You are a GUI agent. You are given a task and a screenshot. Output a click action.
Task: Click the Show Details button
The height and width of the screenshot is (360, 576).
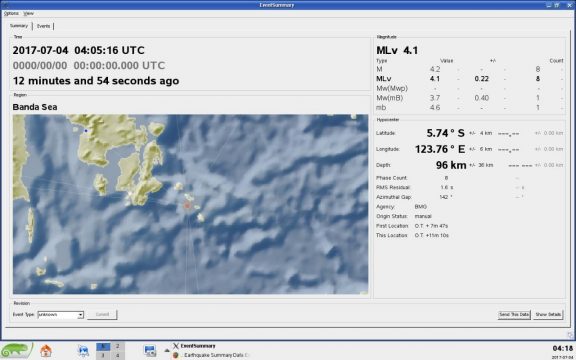click(x=548, y=314)
